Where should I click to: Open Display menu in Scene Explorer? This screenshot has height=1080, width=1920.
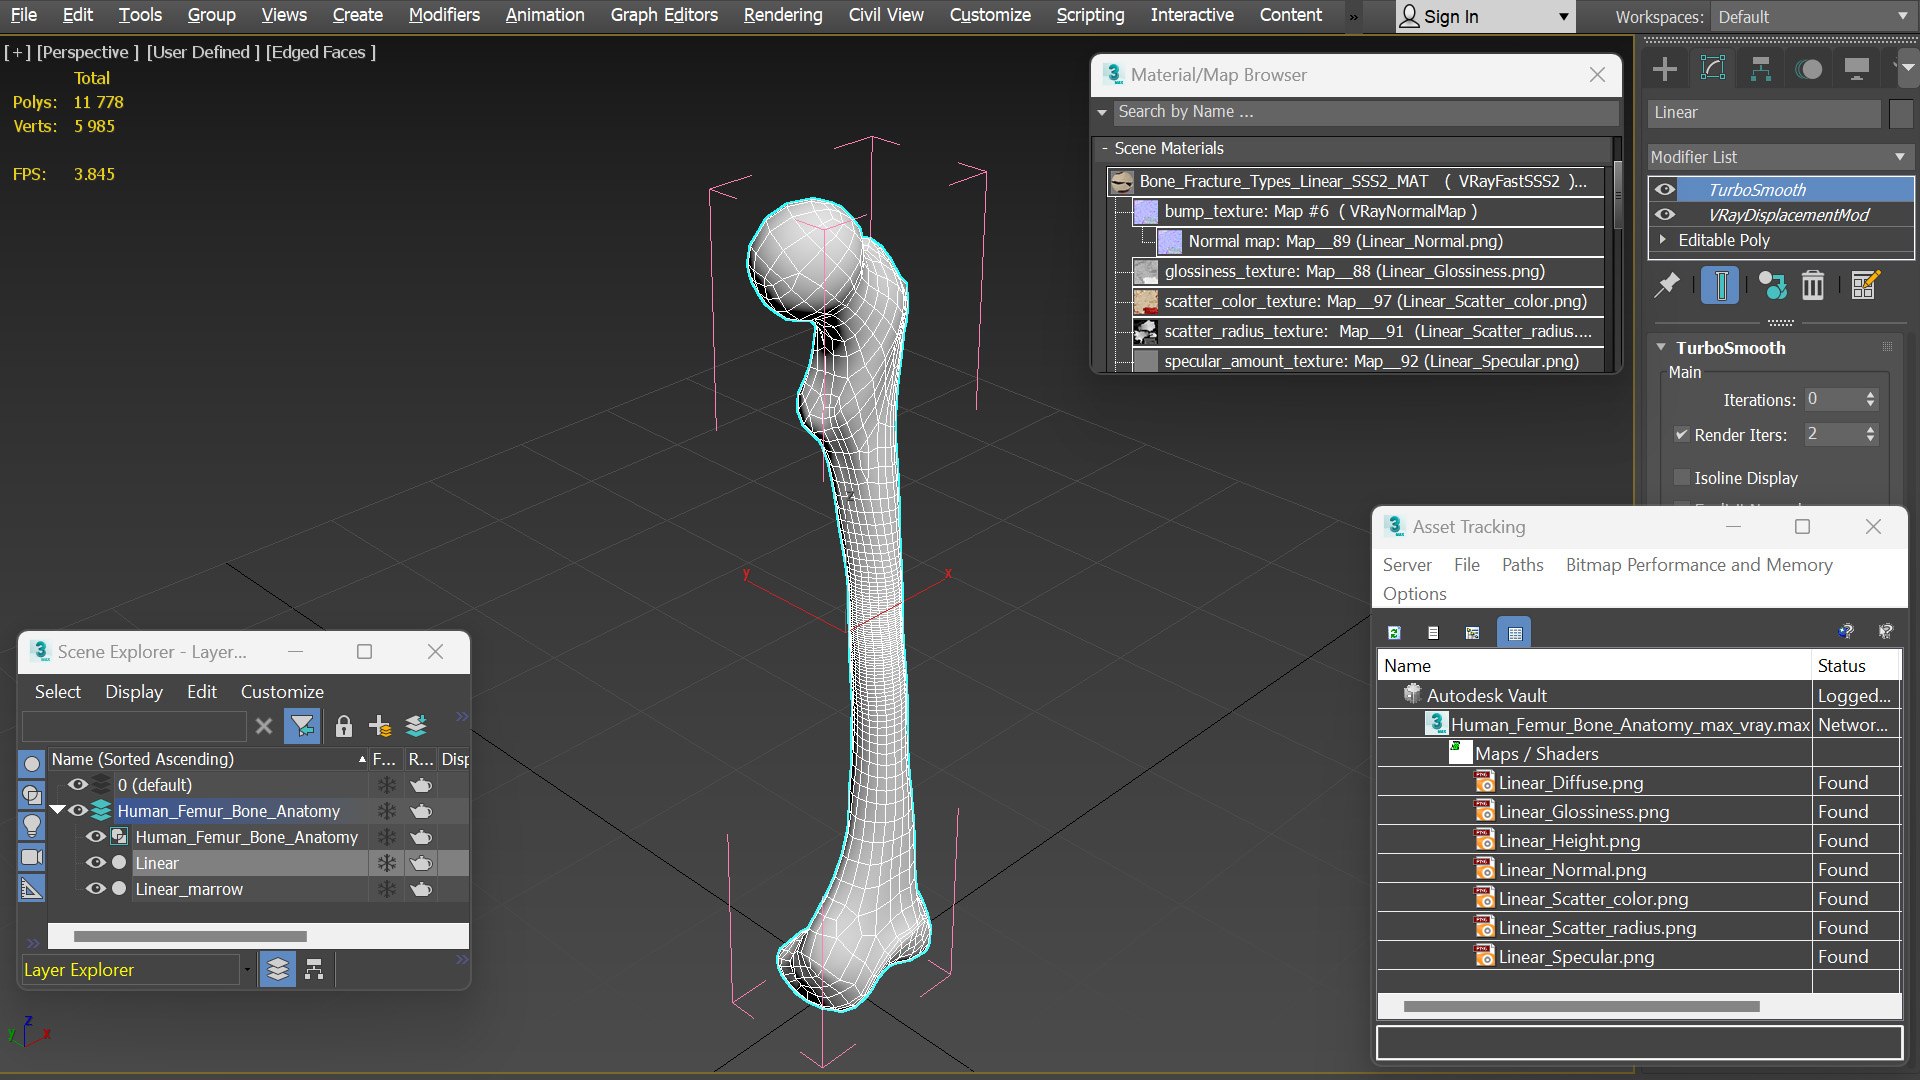tap(134, 691)
